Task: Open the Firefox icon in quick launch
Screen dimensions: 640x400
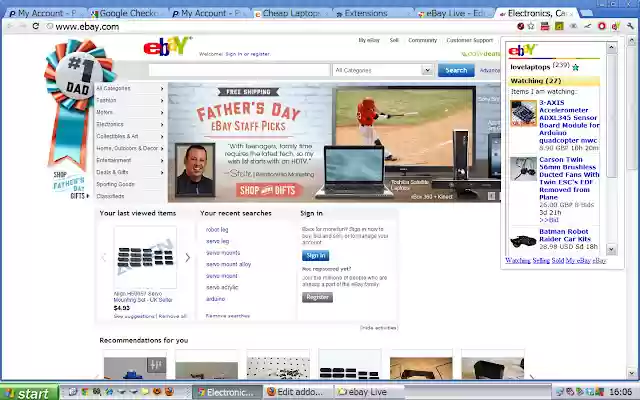Action: point(169,392)
